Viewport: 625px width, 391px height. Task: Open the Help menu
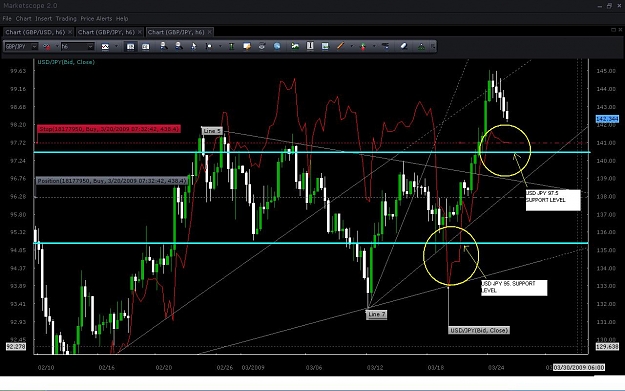point(122,19)
